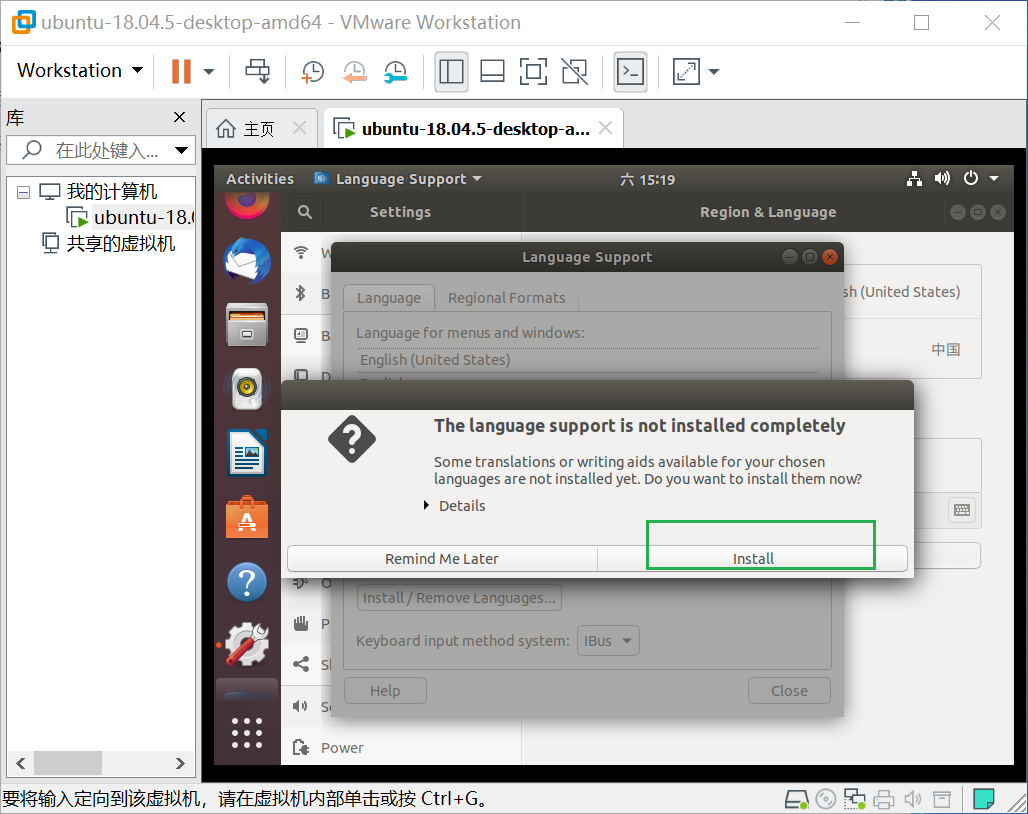Viewport: 1028px width, 814px height.
Task: Revert the VM to its previous snapshot
Action: (354, 71)
